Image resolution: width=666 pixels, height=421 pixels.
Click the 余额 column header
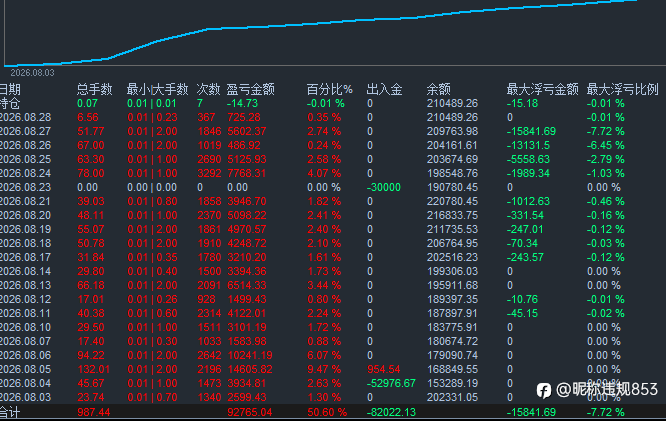[x=439, y=89]
